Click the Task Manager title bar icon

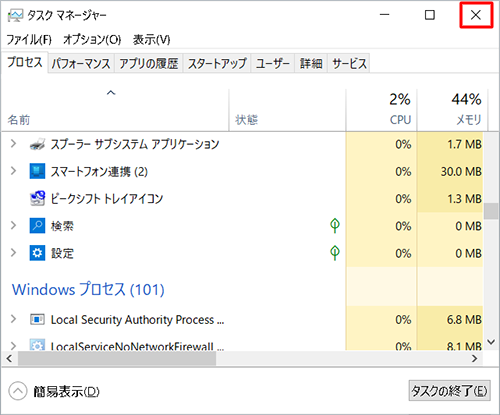[x=15, y=16]
